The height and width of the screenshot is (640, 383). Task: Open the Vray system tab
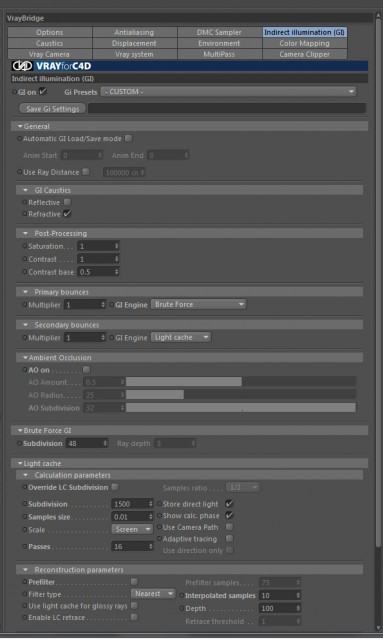click(134, 54)
